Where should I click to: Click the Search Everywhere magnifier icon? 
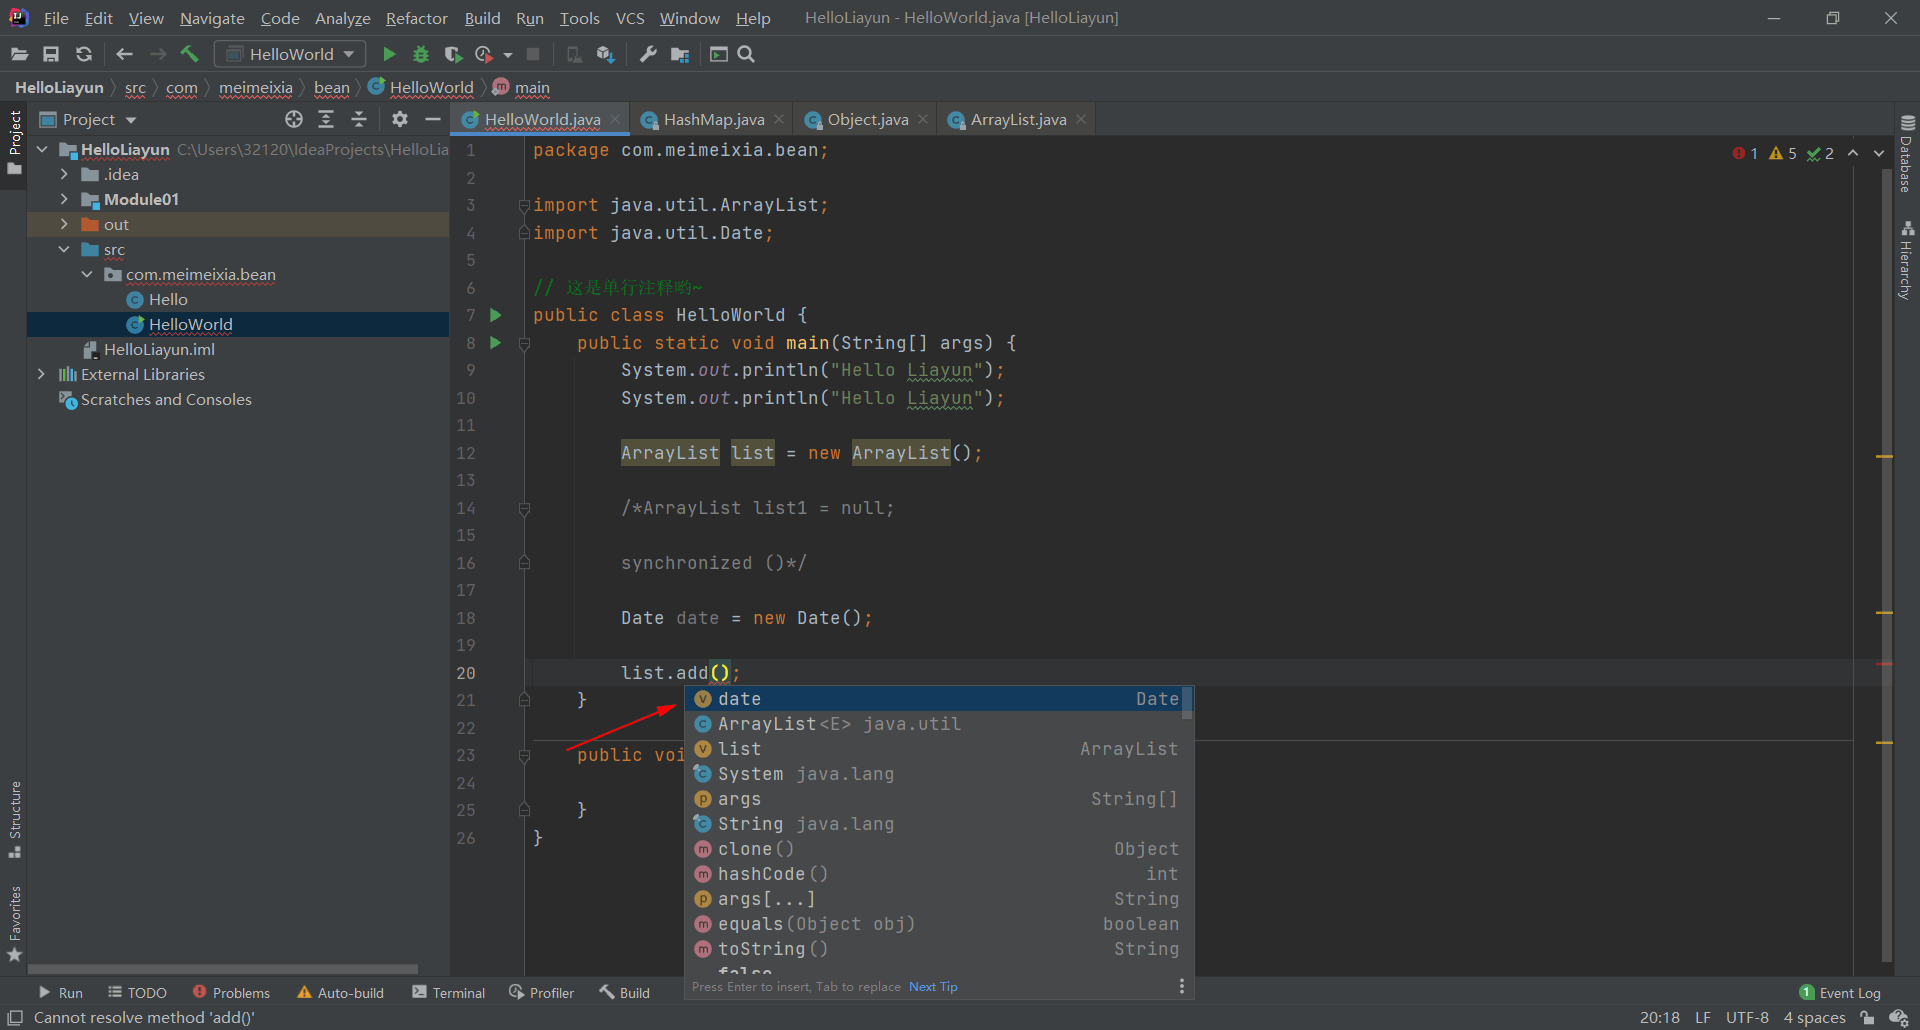pyautogui.click(x=746, y=54)
